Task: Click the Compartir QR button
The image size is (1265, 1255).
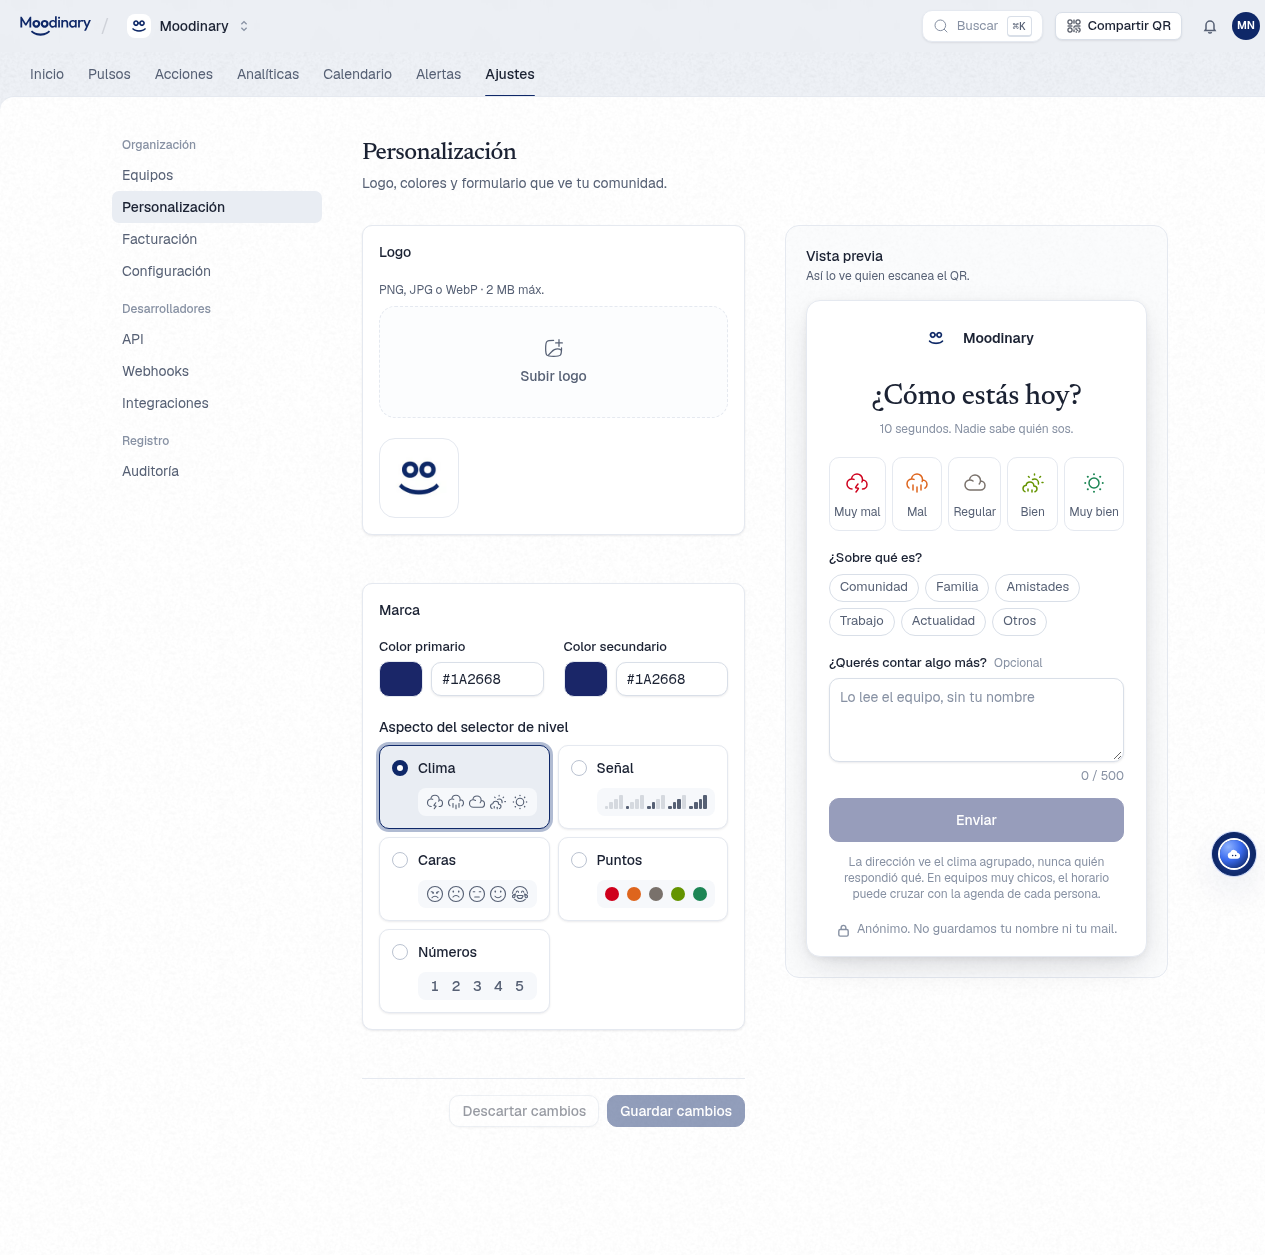Action: 1118,26
